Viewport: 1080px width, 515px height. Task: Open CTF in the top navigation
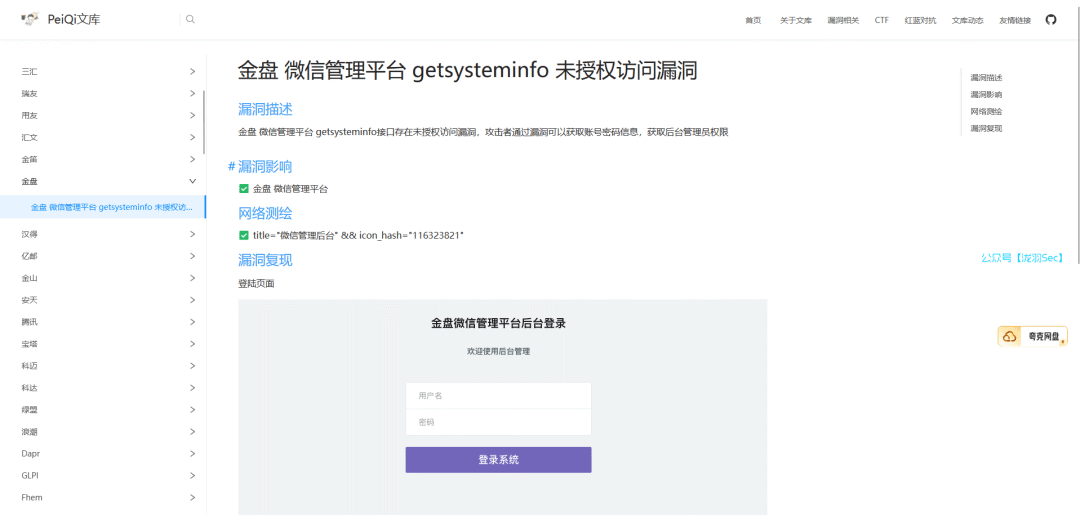882,21
